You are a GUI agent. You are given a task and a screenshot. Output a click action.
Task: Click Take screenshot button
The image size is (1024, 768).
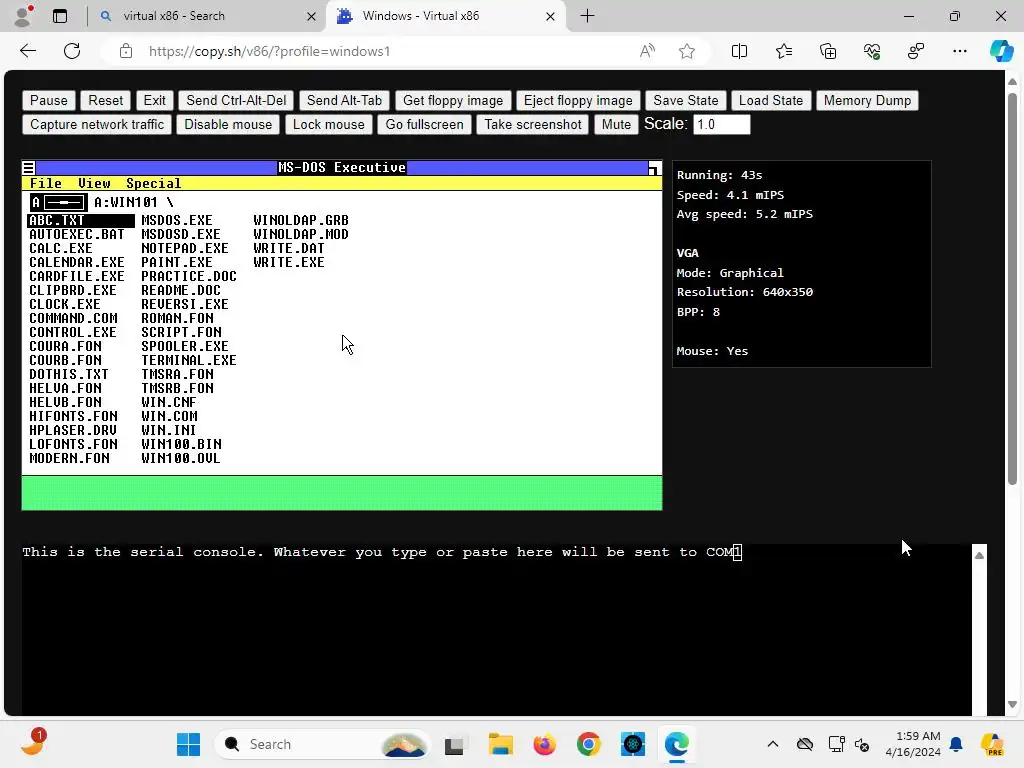pos(533,125)
